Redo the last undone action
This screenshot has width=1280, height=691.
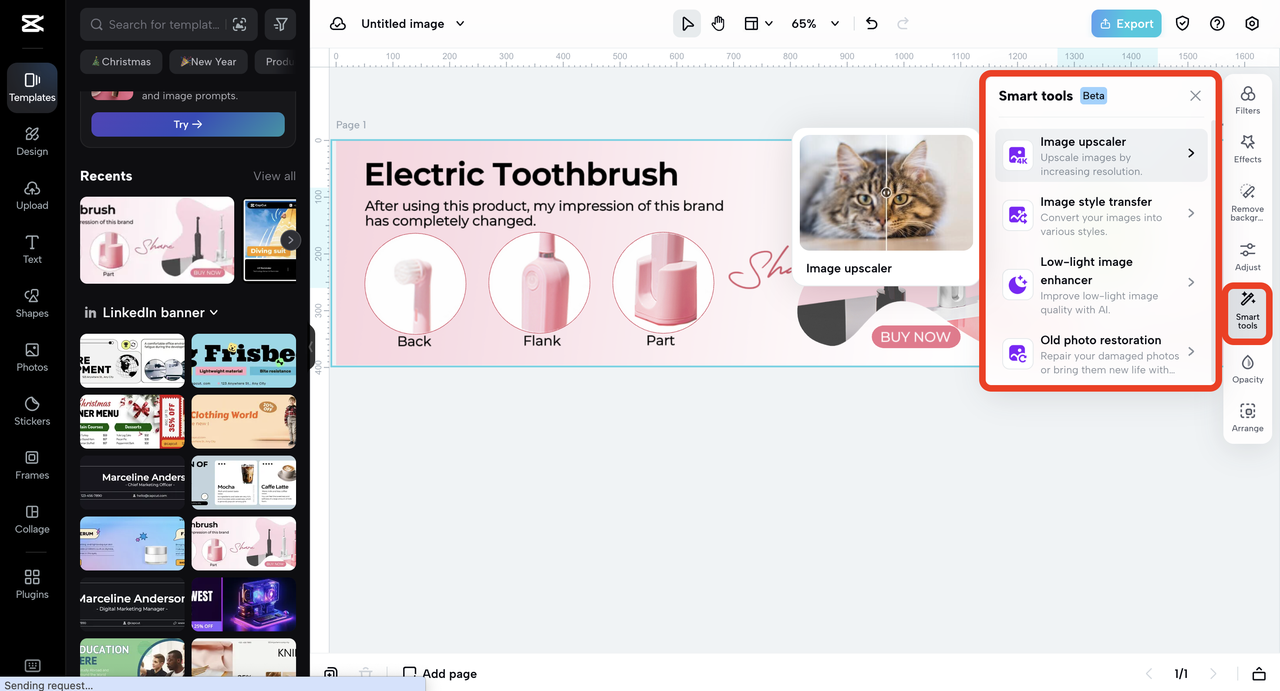(x=903, y=23)
